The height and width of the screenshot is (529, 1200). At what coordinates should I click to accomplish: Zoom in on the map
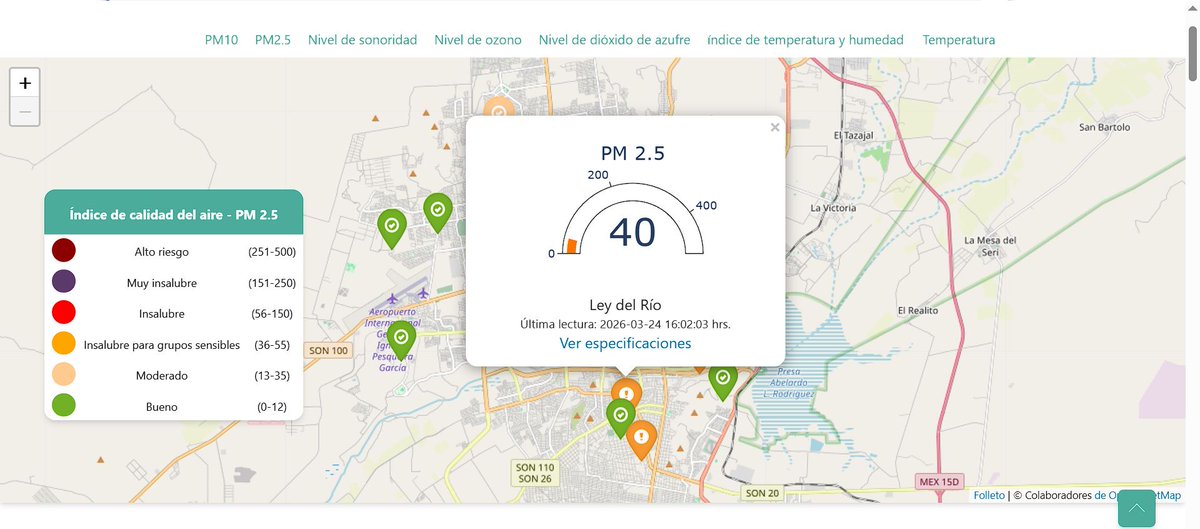25,83
